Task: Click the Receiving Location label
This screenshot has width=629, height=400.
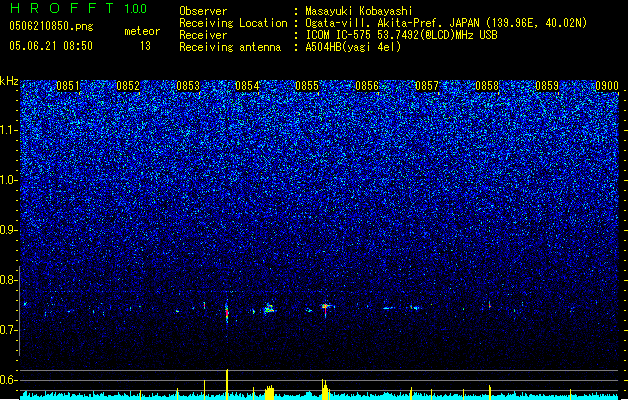Action: 233,23
